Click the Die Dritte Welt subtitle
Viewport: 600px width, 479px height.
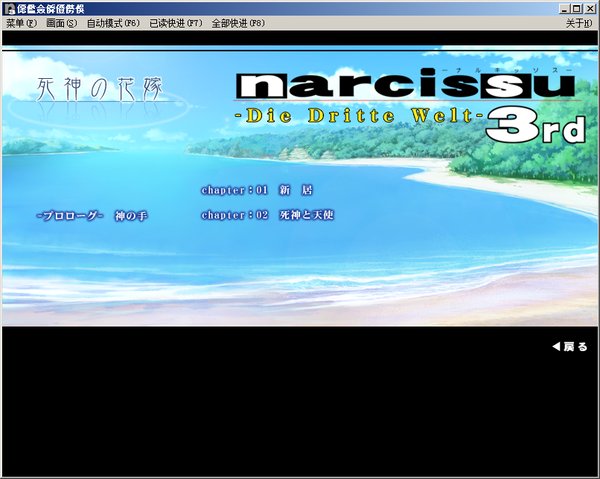[x=359, y=116]
